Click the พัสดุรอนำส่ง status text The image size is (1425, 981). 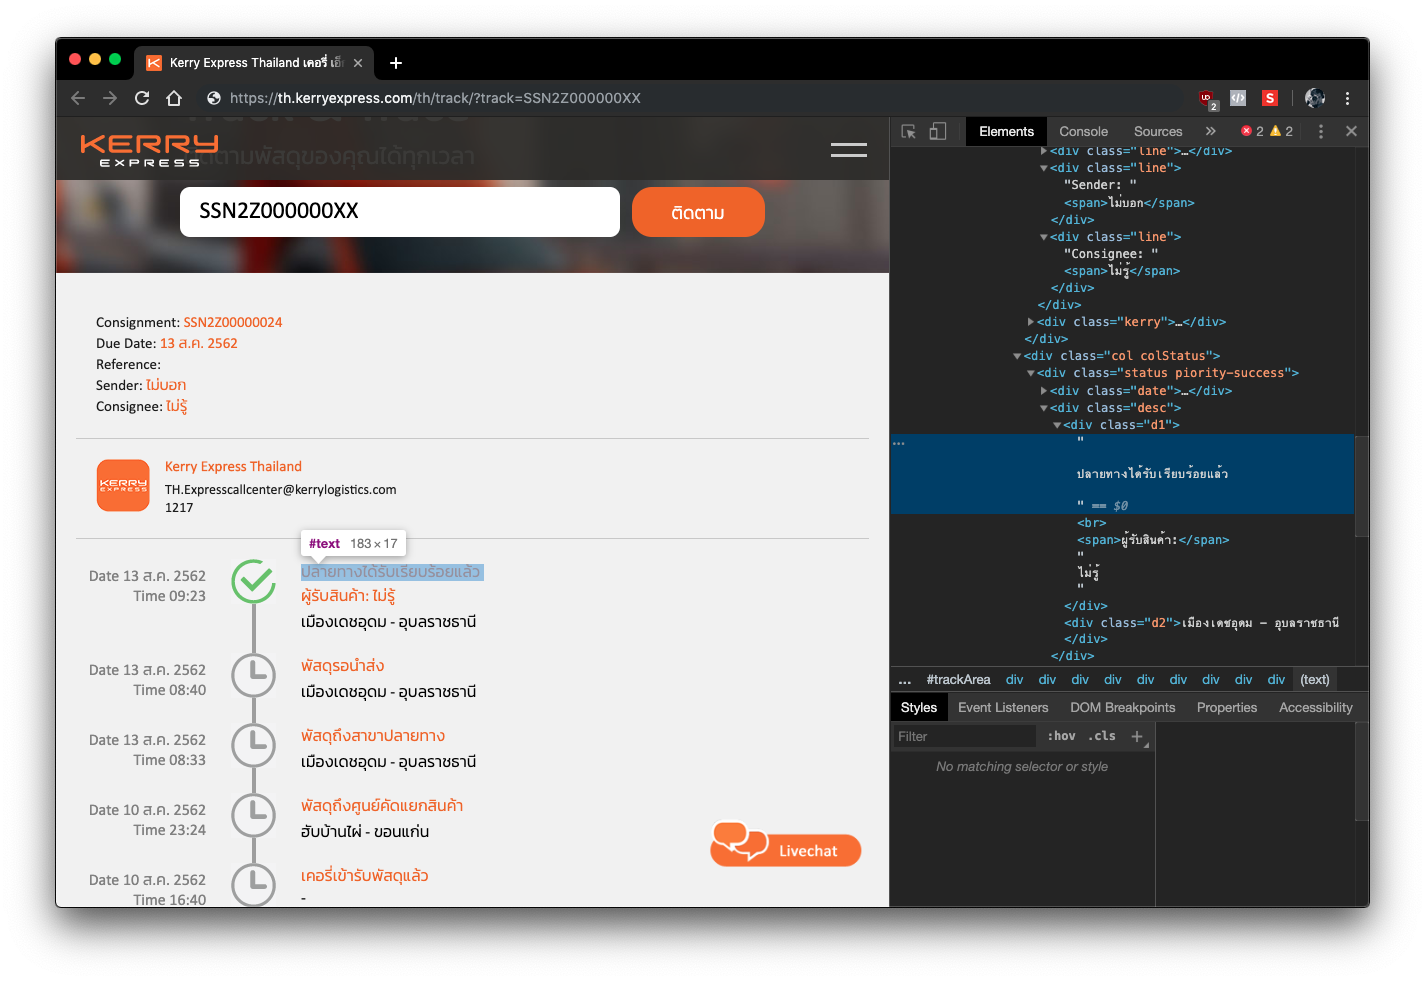tap(342, 666)
